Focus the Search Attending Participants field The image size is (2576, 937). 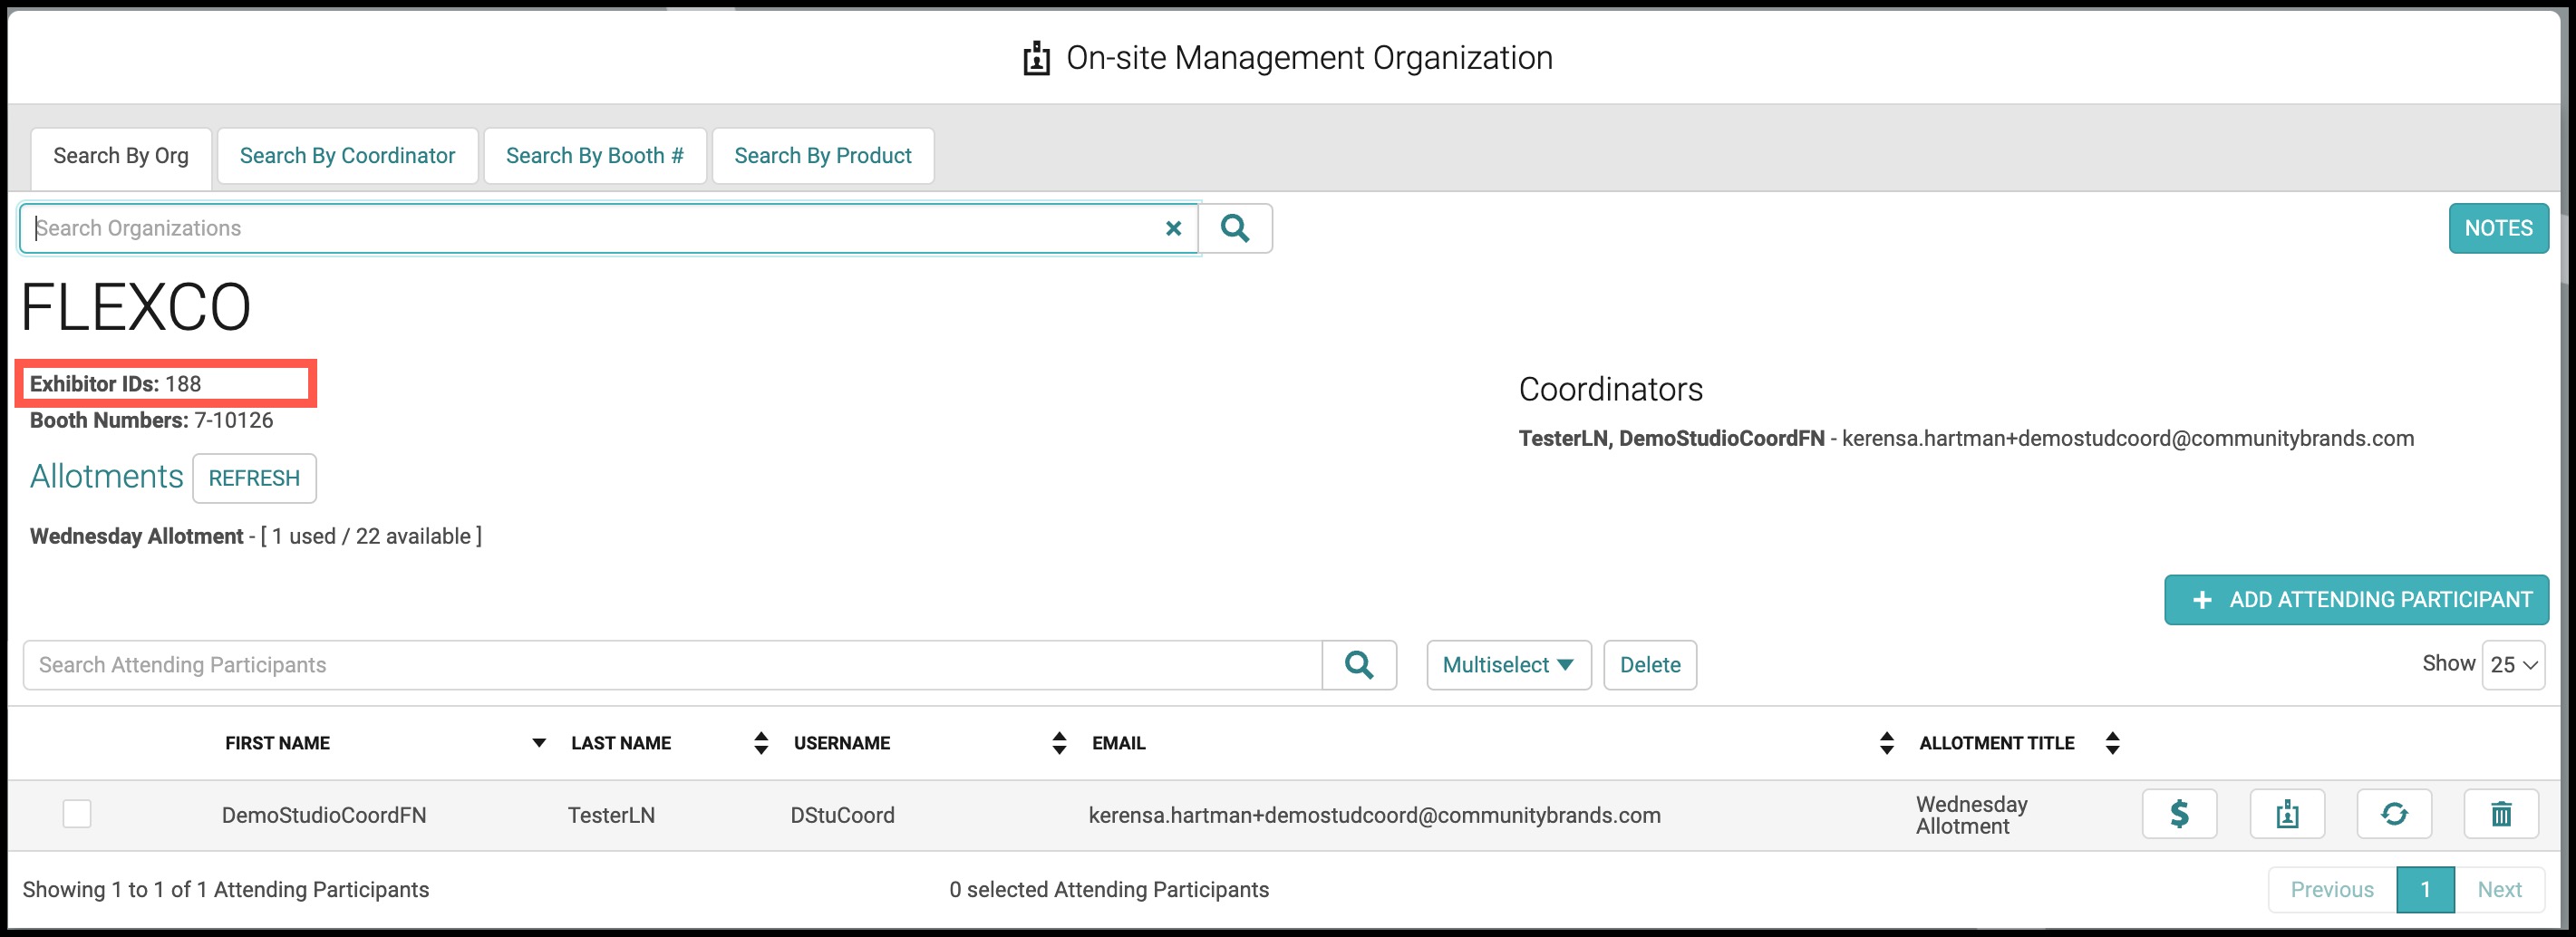pyautogui.click(x=672, y=665)
